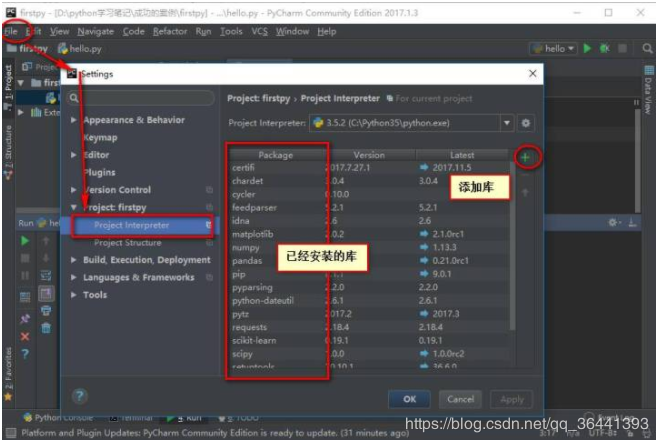Click the blue question help icon in Run panel
The width and height of the screenshot is (659, 443).
point(25,354)
